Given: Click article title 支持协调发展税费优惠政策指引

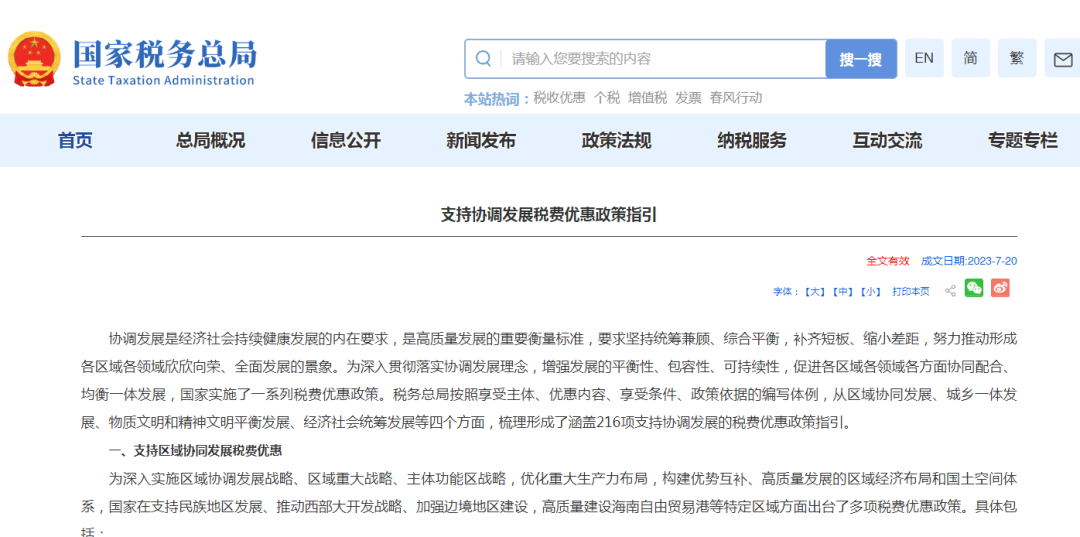Looking at the screenshot, I should (549, 215).
